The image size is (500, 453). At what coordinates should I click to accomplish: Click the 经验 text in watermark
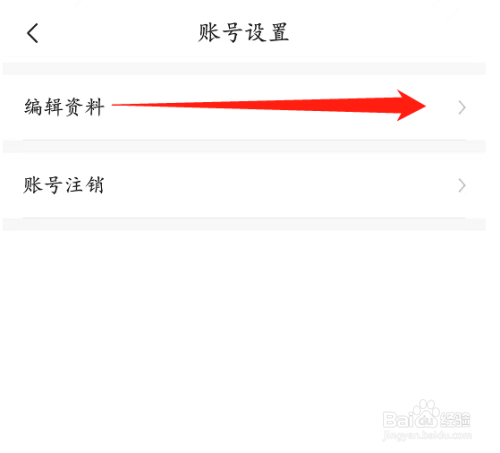455,420
